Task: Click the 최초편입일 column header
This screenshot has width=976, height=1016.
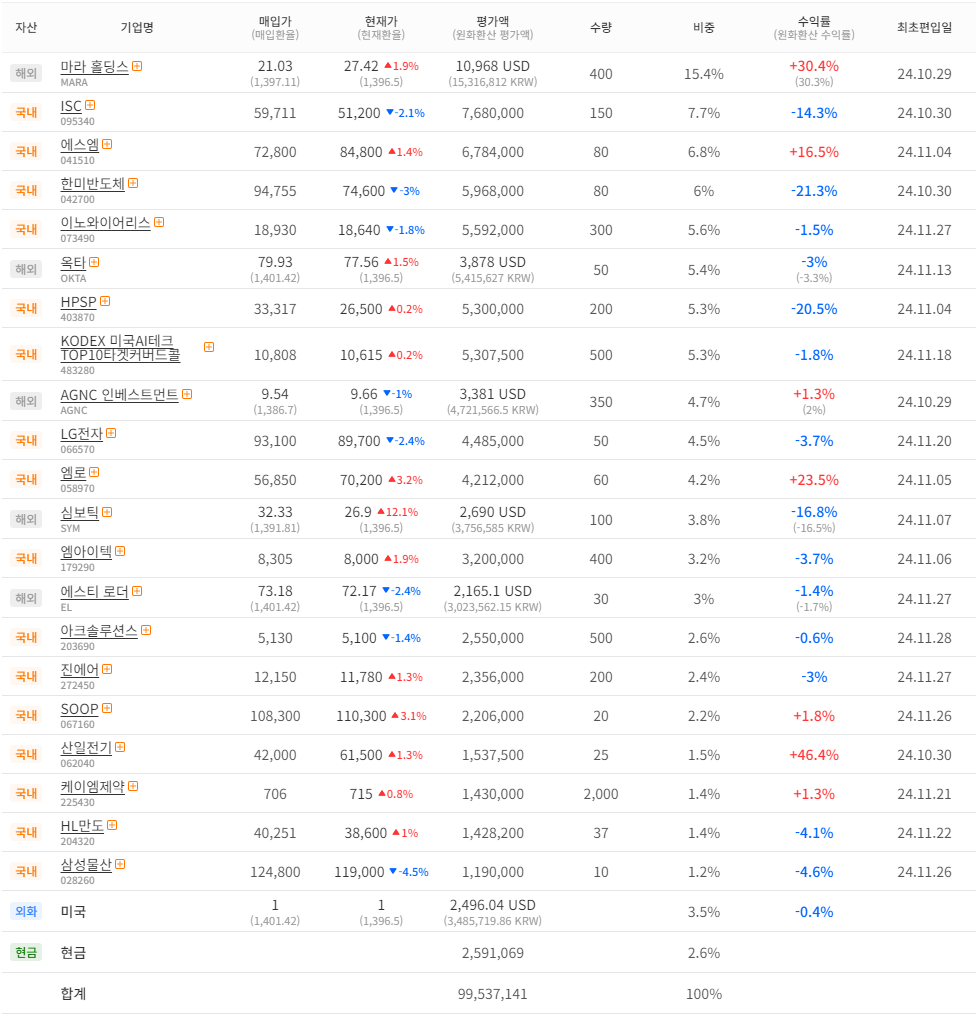Action: pos(924,27)
